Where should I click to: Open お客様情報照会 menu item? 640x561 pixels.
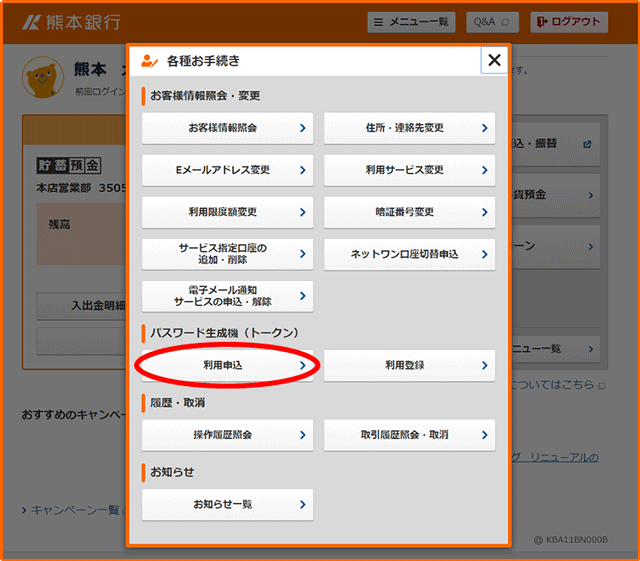(227, 128)
